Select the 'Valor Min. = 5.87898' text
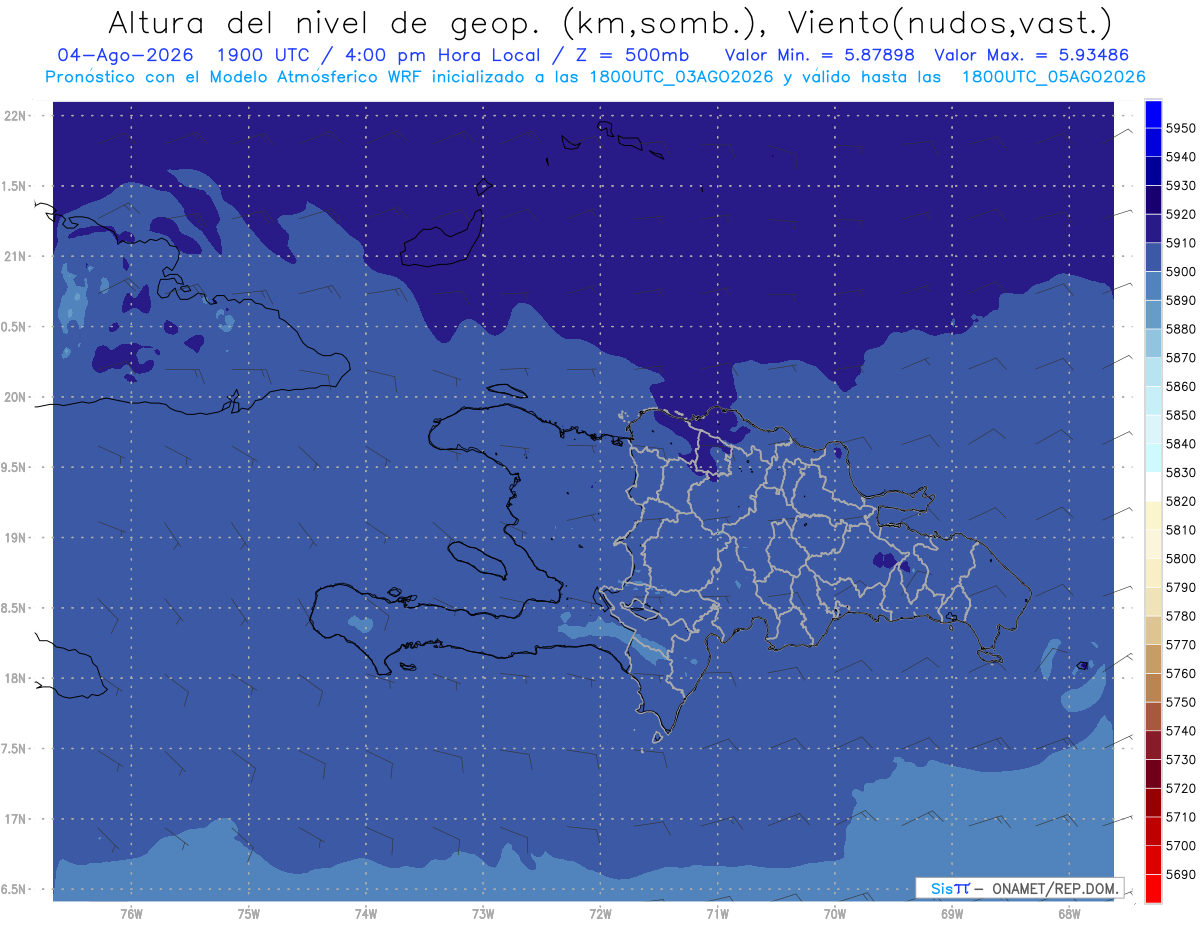Viewport: 1200px width, 927px height. point(820,55)
